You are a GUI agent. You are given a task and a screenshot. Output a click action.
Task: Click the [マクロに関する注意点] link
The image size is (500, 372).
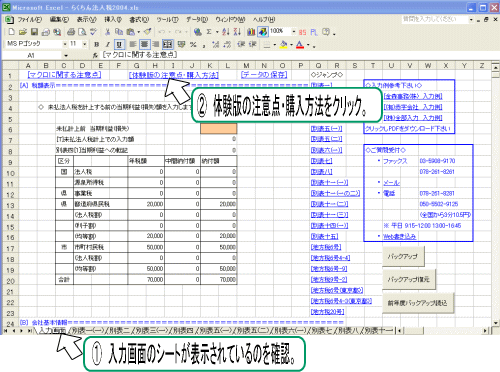(64, 75)
